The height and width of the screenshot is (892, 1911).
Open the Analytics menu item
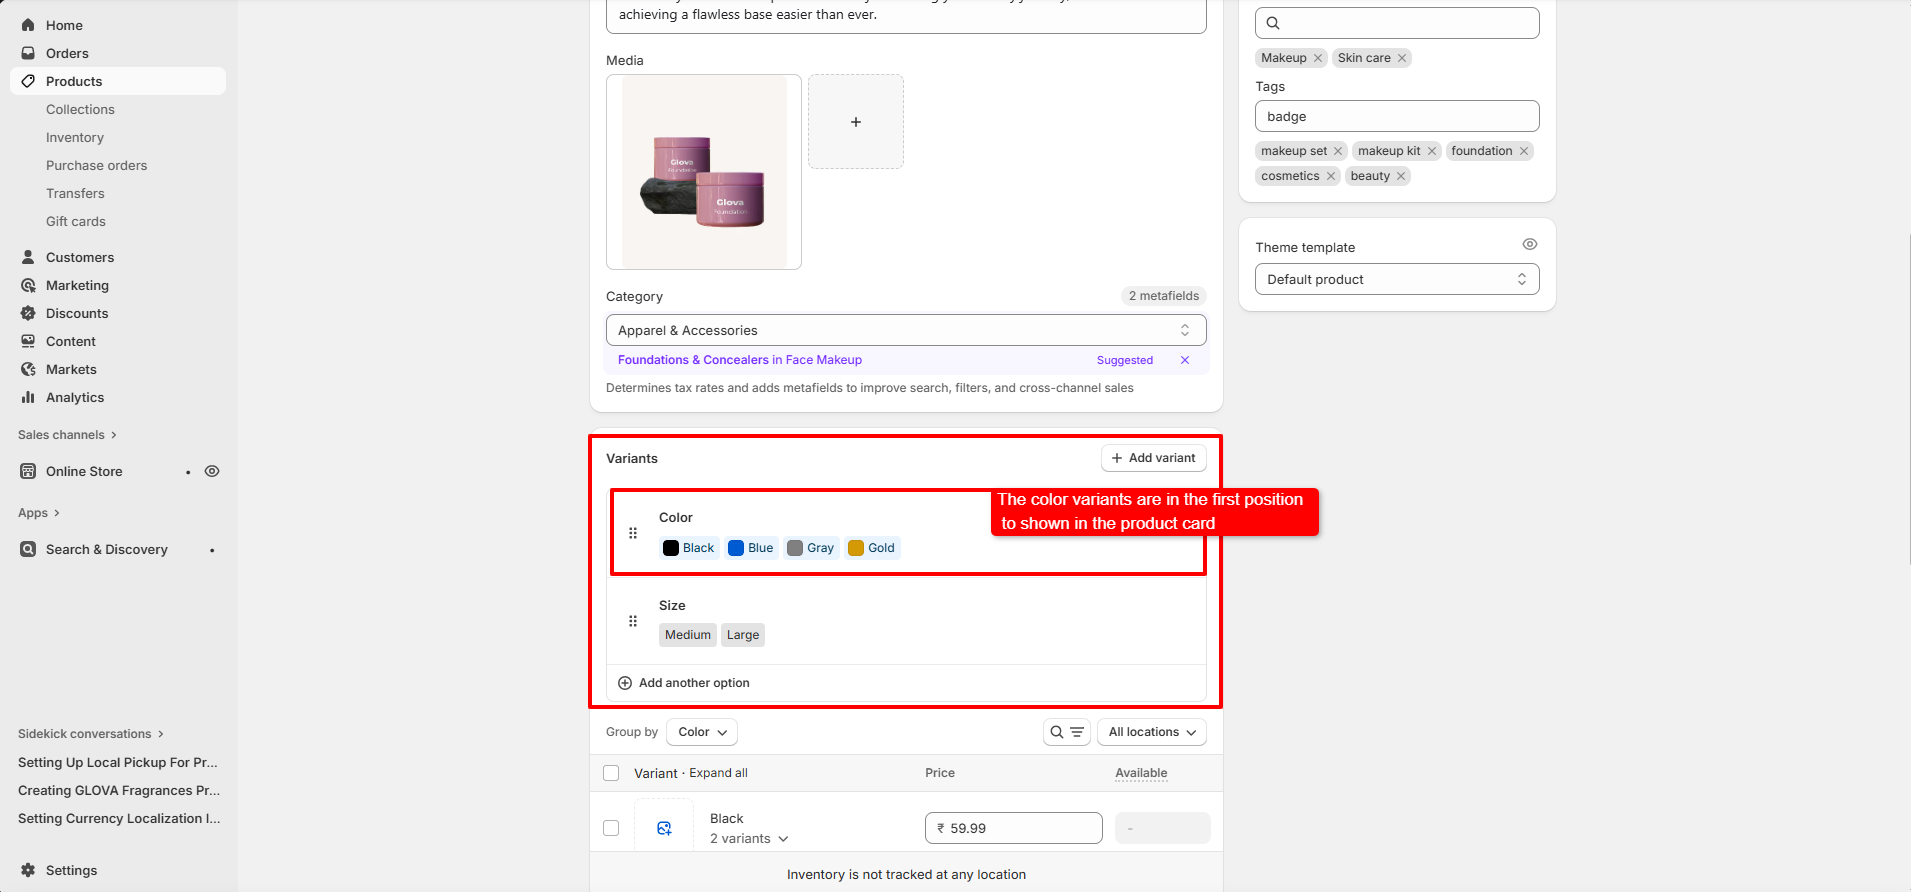pyautogui.click(x=75, y=397)
